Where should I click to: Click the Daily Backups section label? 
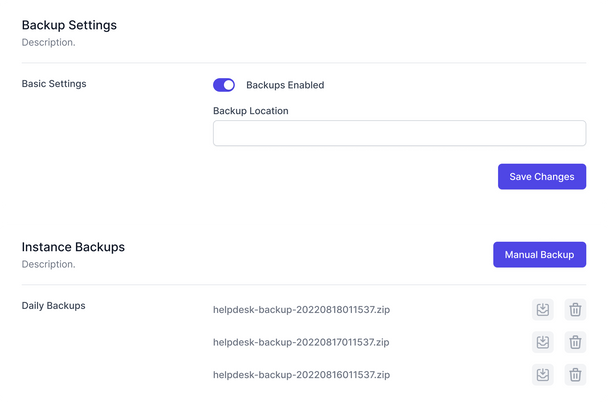pos(54,305)
